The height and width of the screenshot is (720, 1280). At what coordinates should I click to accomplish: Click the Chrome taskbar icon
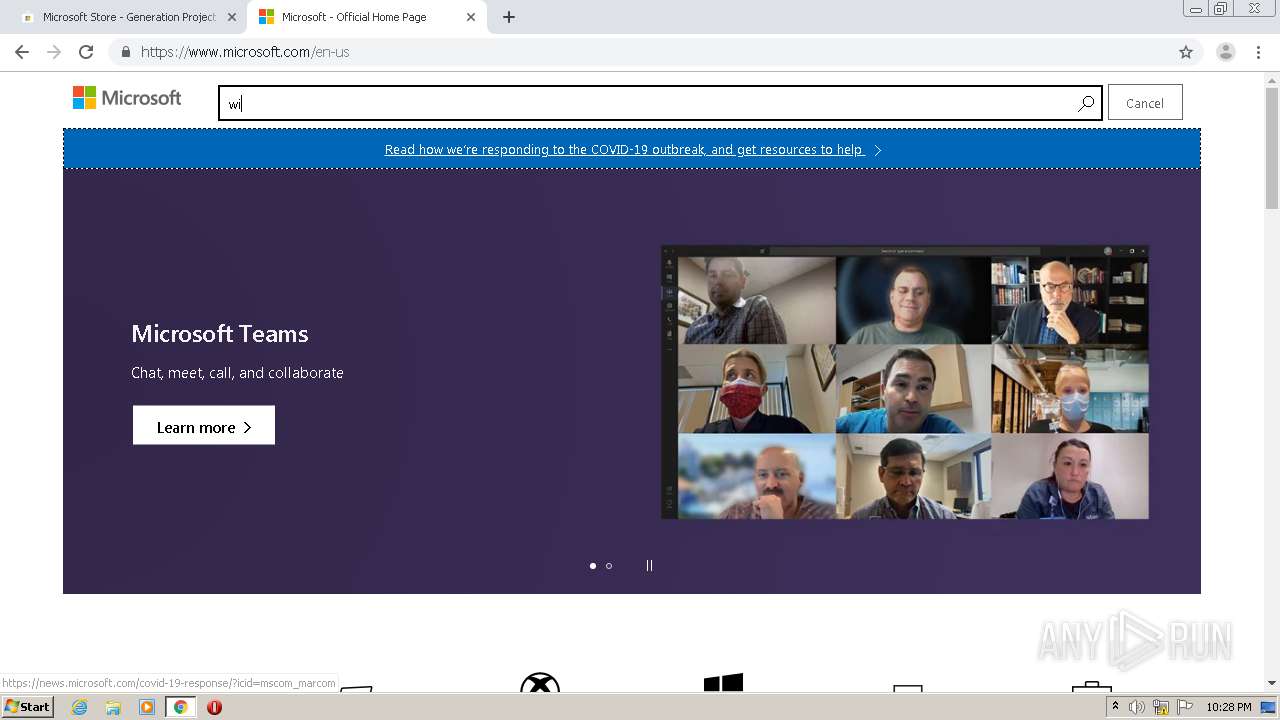point(180,707)
